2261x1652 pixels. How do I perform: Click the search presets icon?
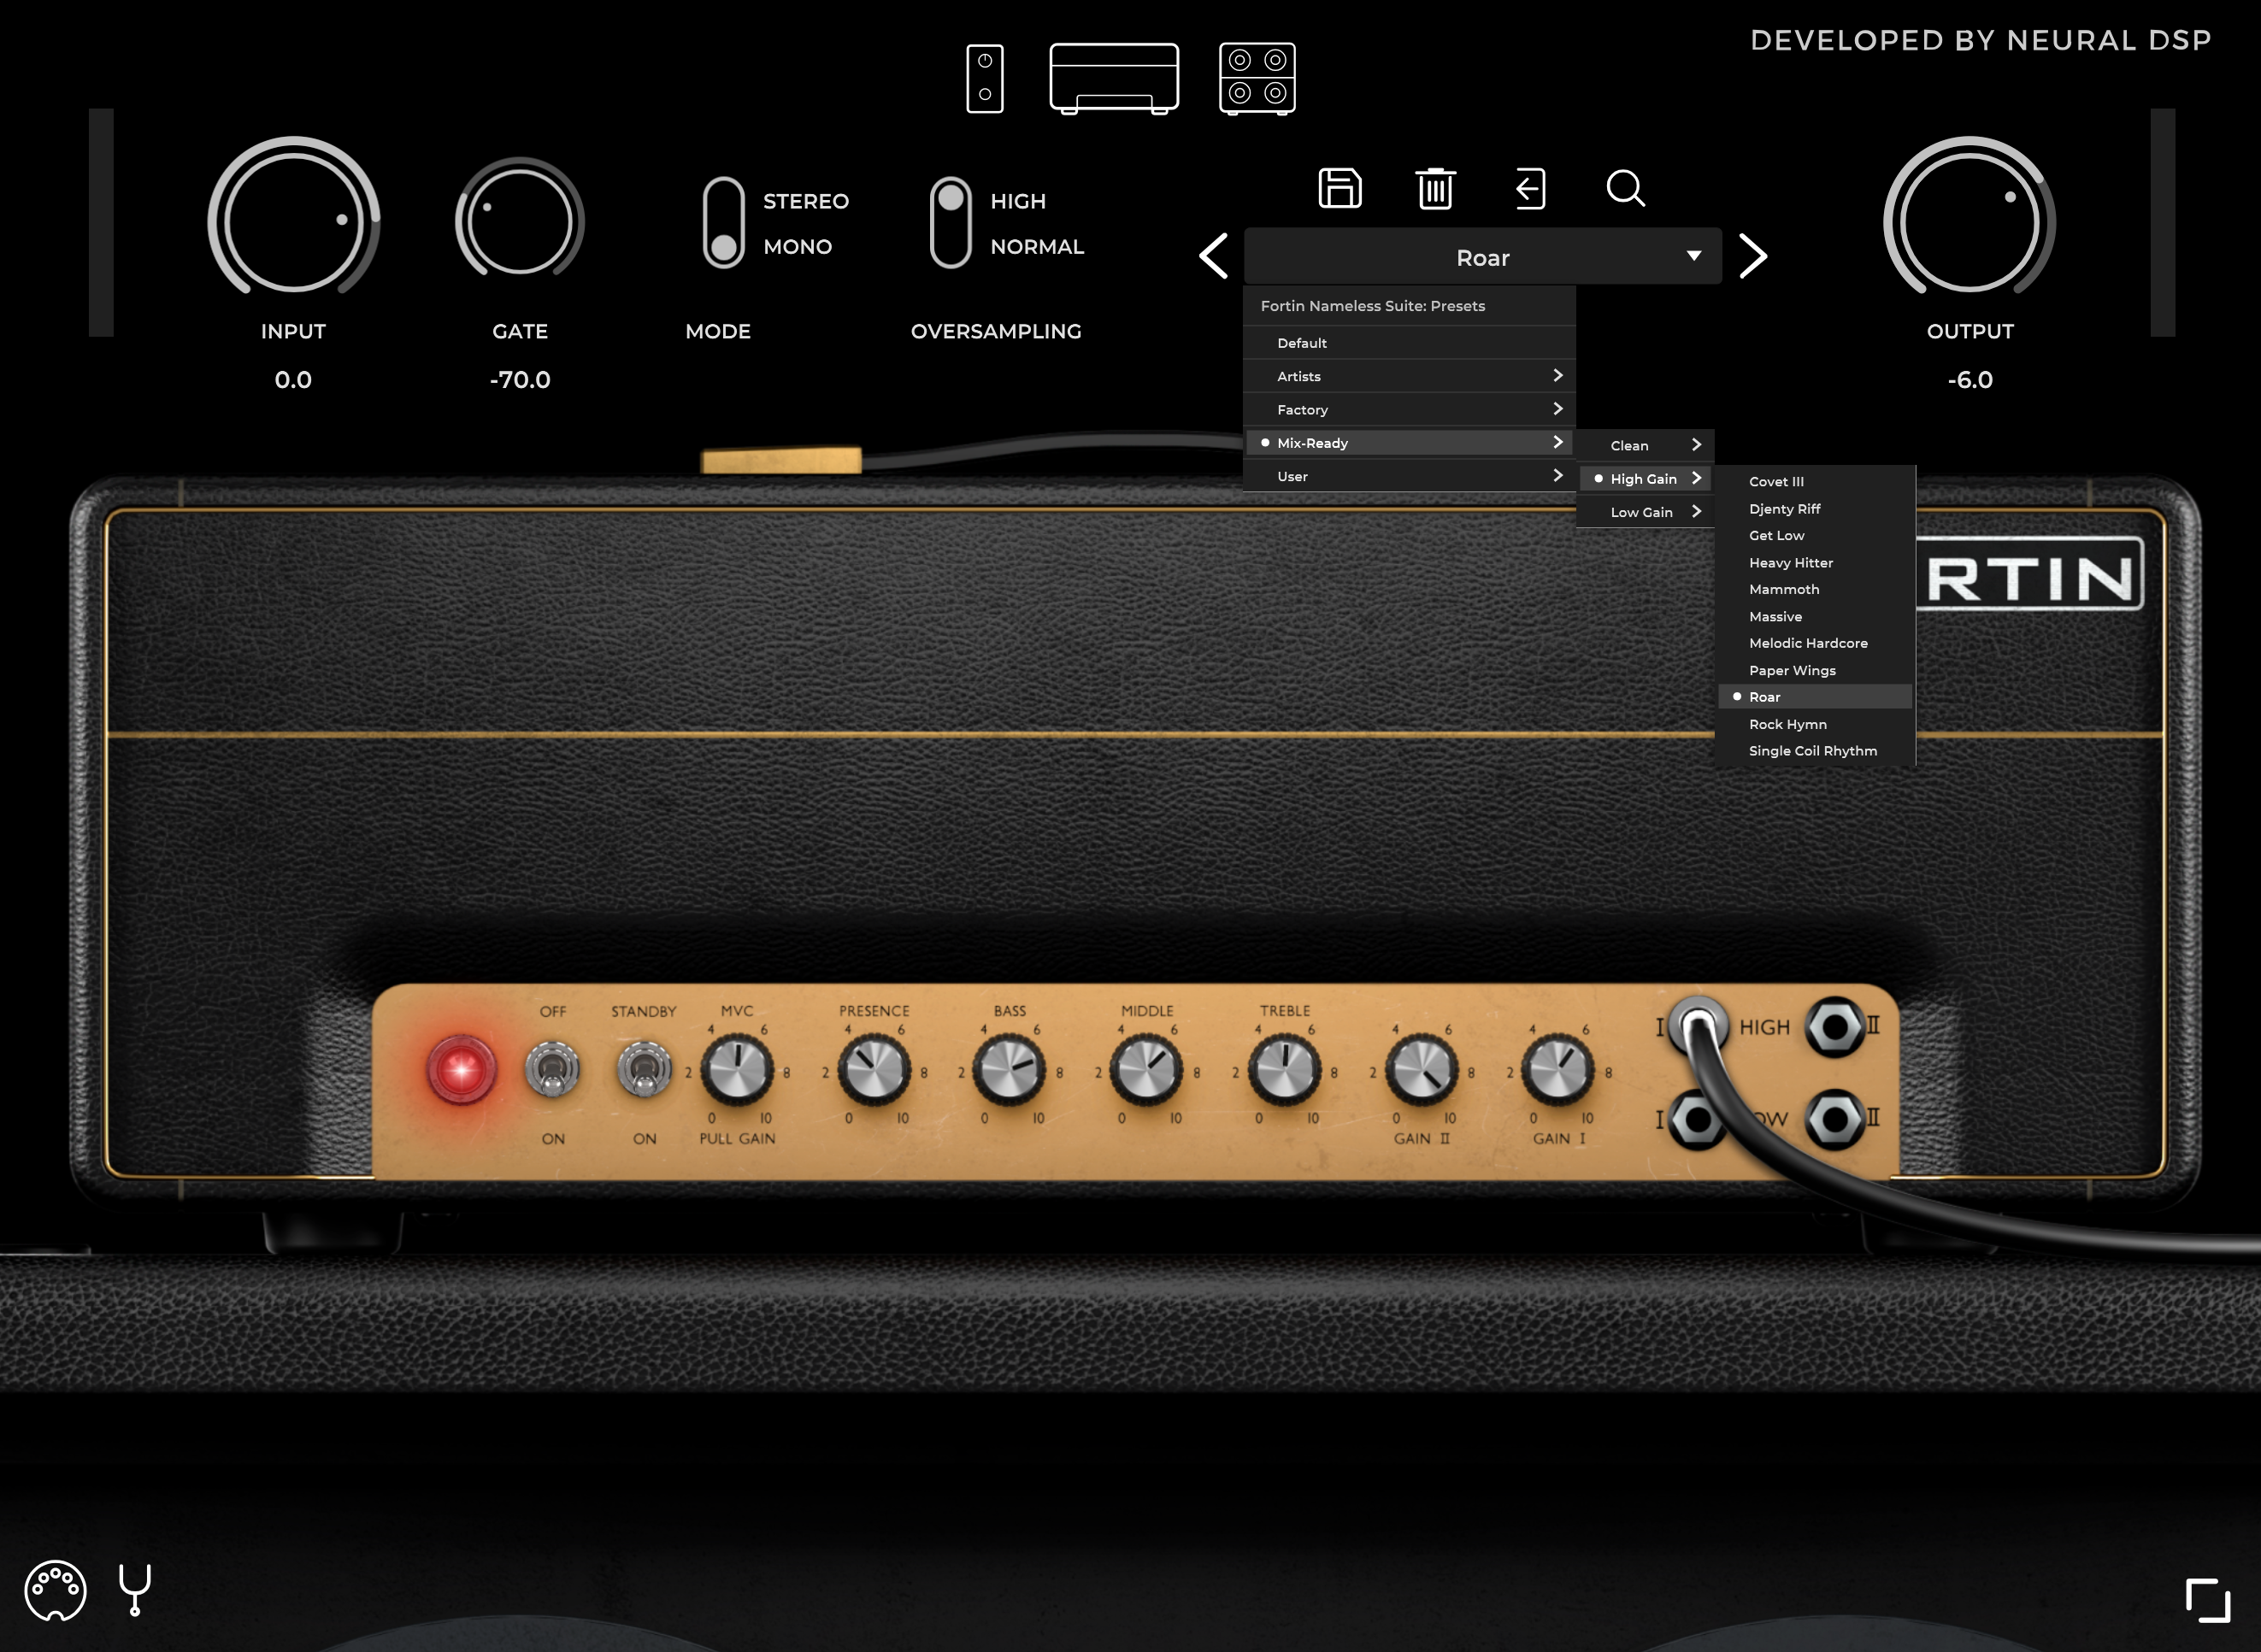(x=1622, y=190)
